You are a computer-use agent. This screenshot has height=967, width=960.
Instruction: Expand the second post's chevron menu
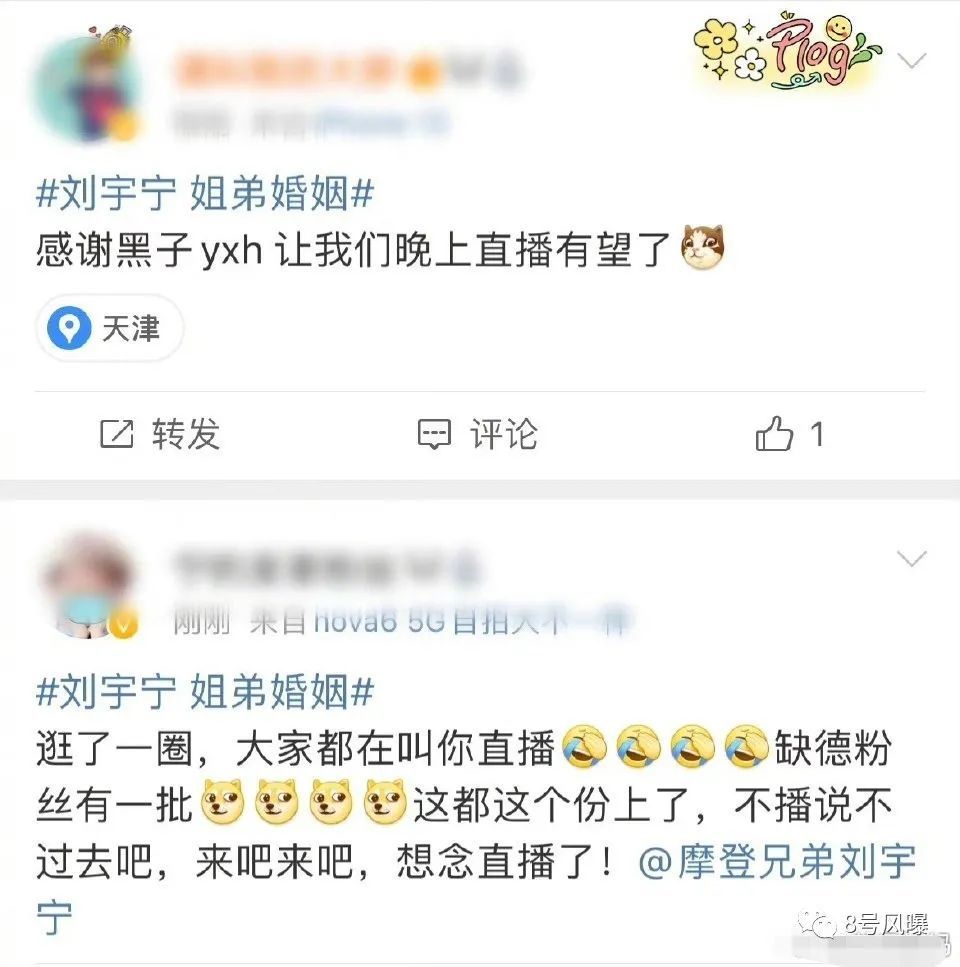[x=912, y=559]
